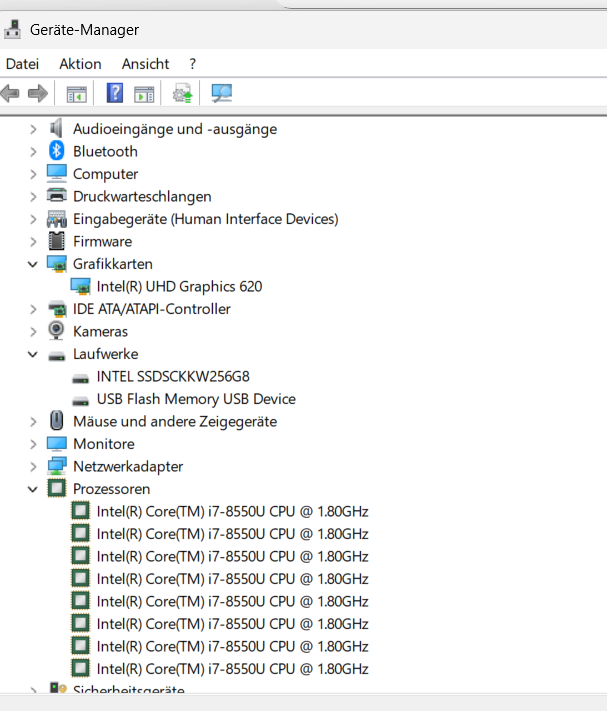
Task: Select the Druckwarteschlangen category label
Action: pyautogui.click(x=142, y=197)
